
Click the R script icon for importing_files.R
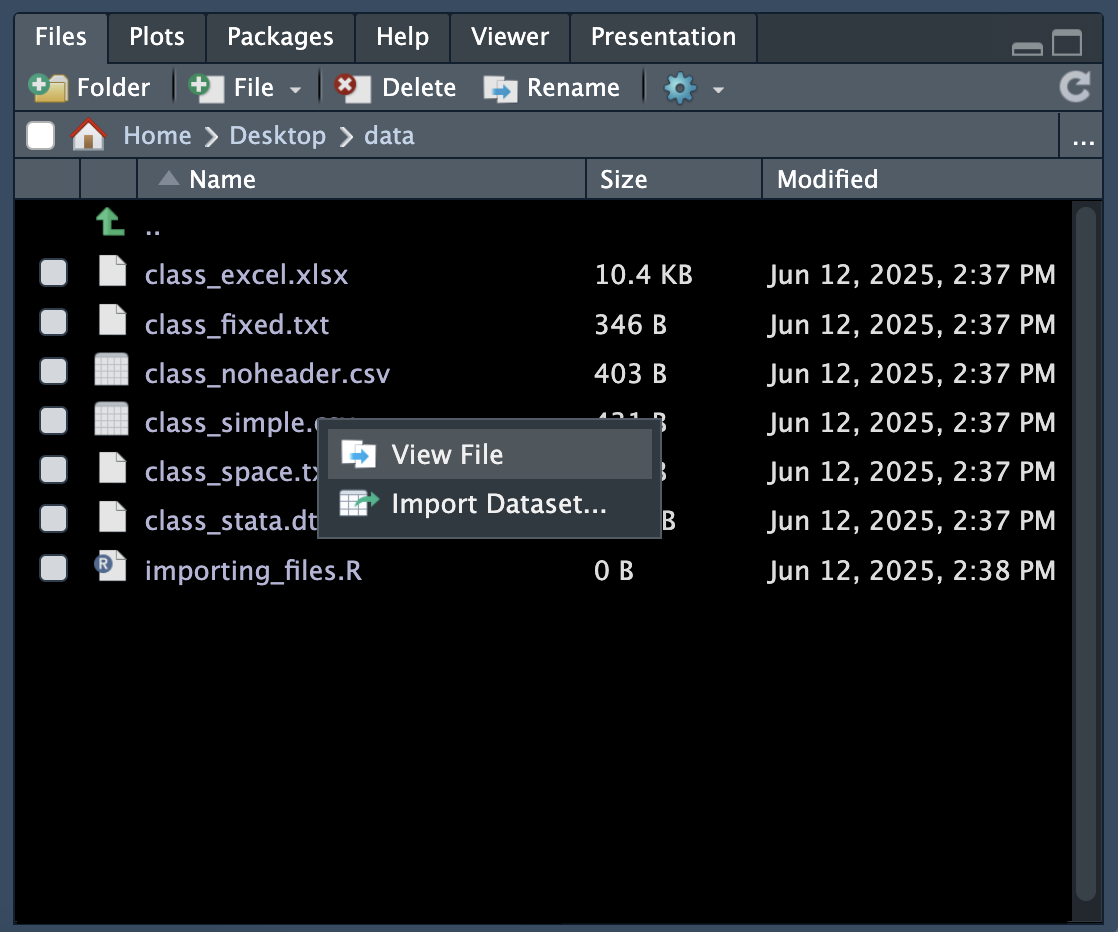point(110,568)
